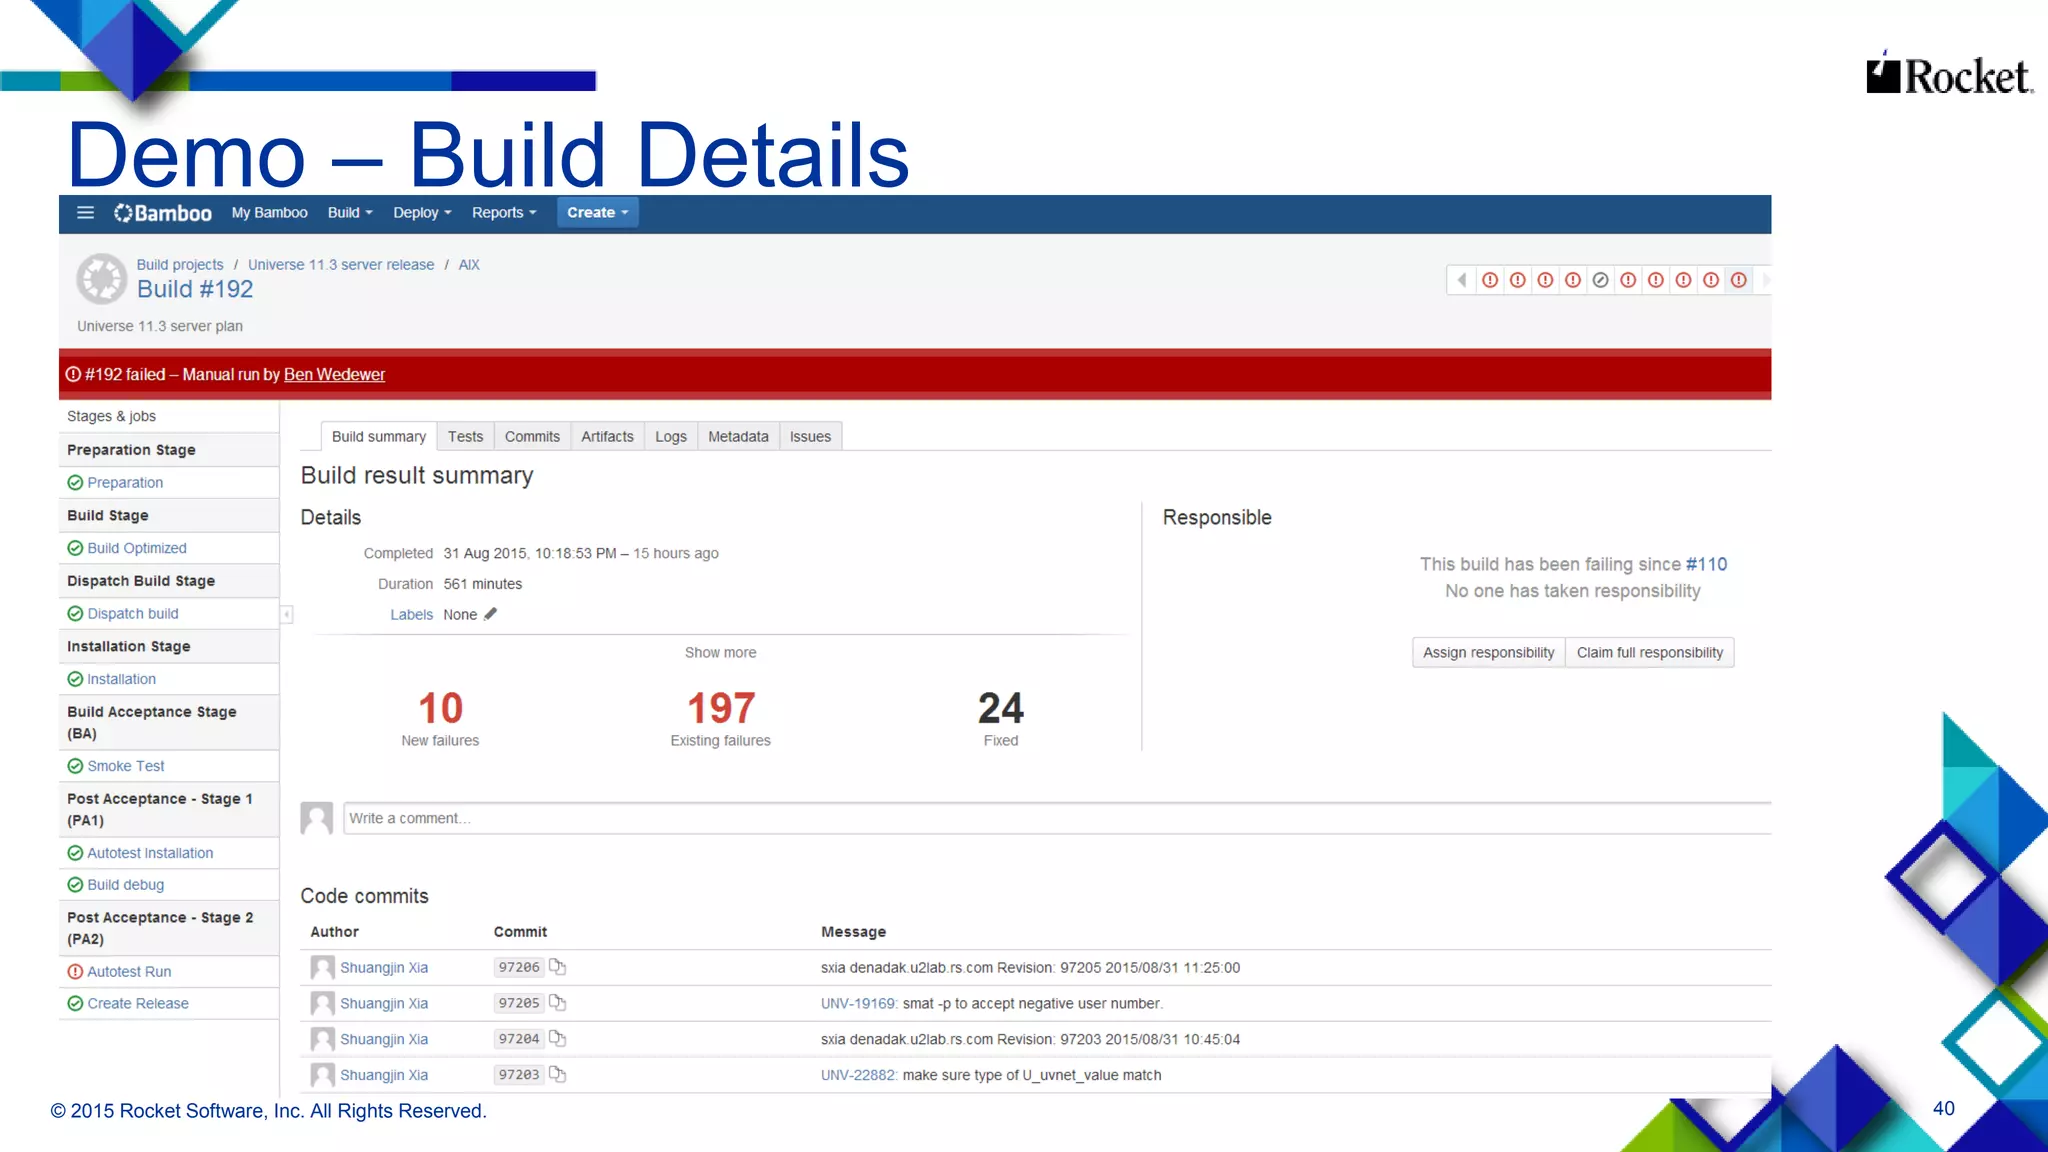This screenshot has width=2048, height=1152.
Task: Select the first failed build icon in history navigator
Action: coord(1490,280)
